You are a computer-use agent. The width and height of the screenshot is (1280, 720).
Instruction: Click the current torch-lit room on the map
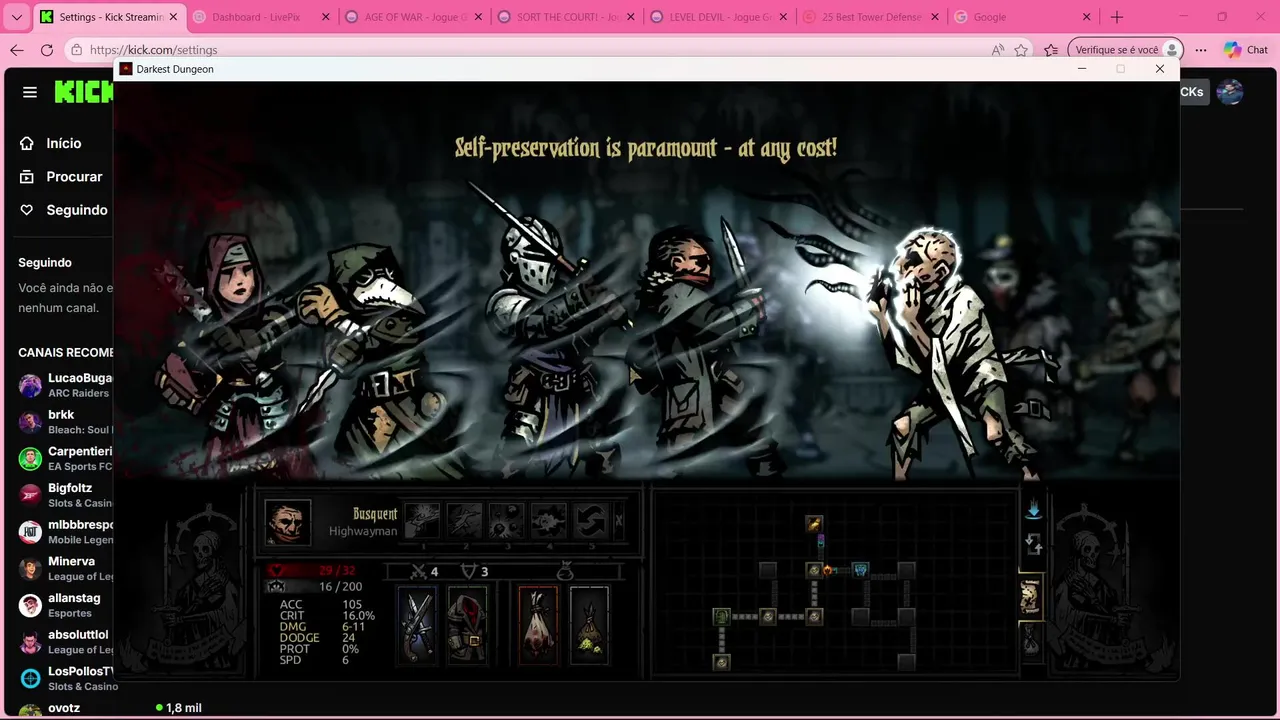tap(814, 570)
